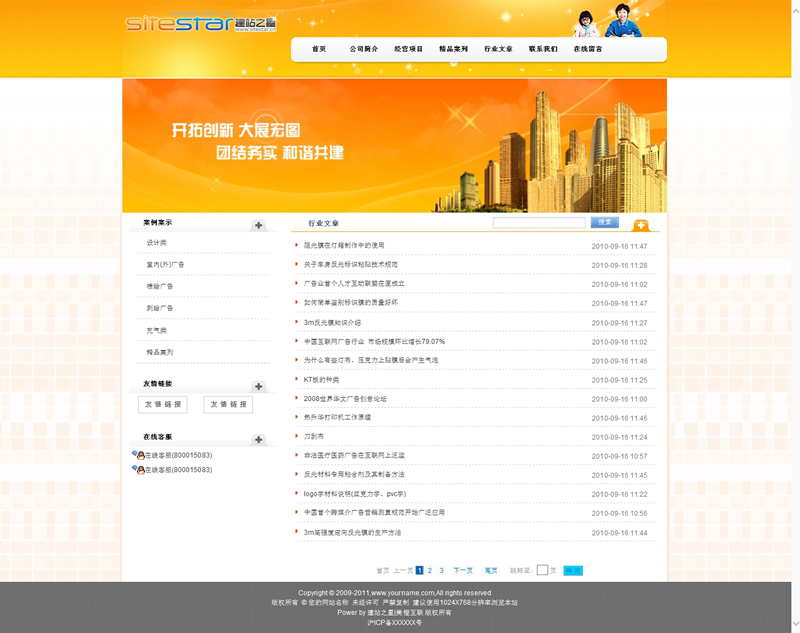Click the plus icon beside 在线客服
The image size is (800, 633).
259,440
